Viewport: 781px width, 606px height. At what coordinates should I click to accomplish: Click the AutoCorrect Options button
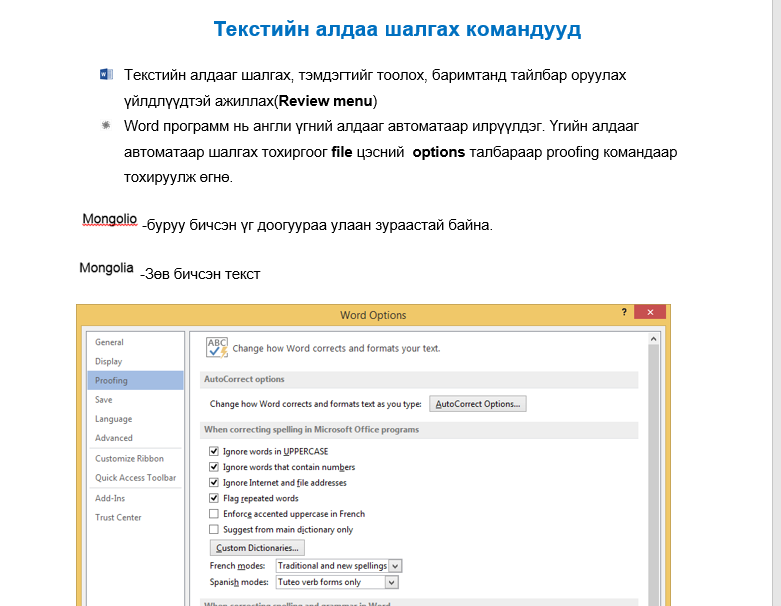pyautogui.click(x=478, y=404)
